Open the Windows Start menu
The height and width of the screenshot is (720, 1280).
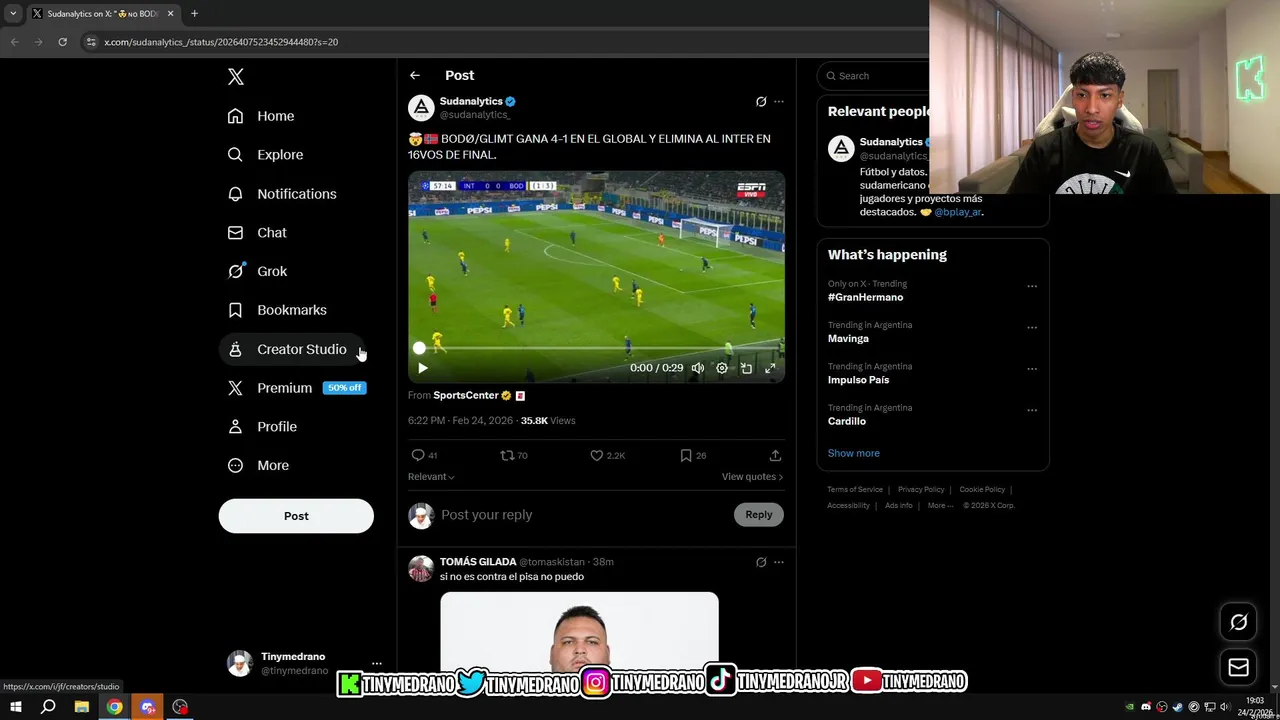tap(15, 707)
